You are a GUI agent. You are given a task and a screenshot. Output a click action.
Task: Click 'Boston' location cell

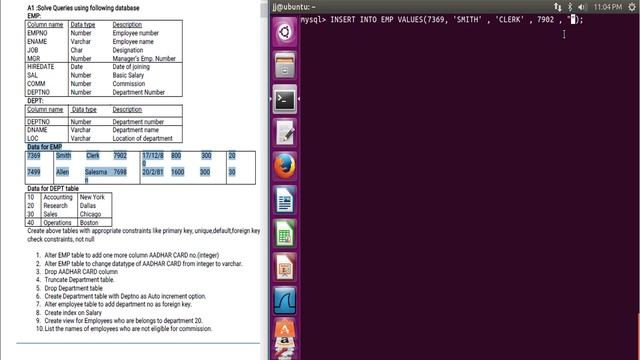89,223
